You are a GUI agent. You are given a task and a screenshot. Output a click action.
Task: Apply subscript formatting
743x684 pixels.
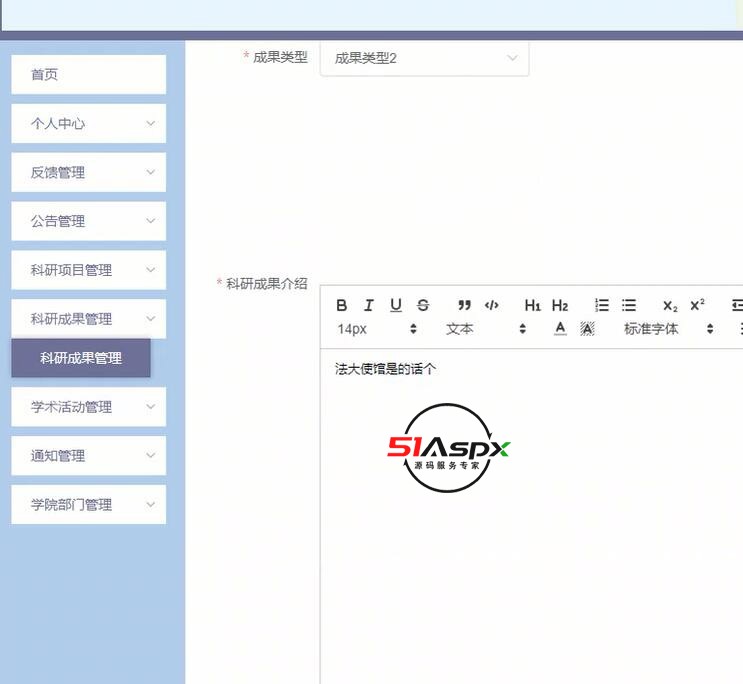670,305
